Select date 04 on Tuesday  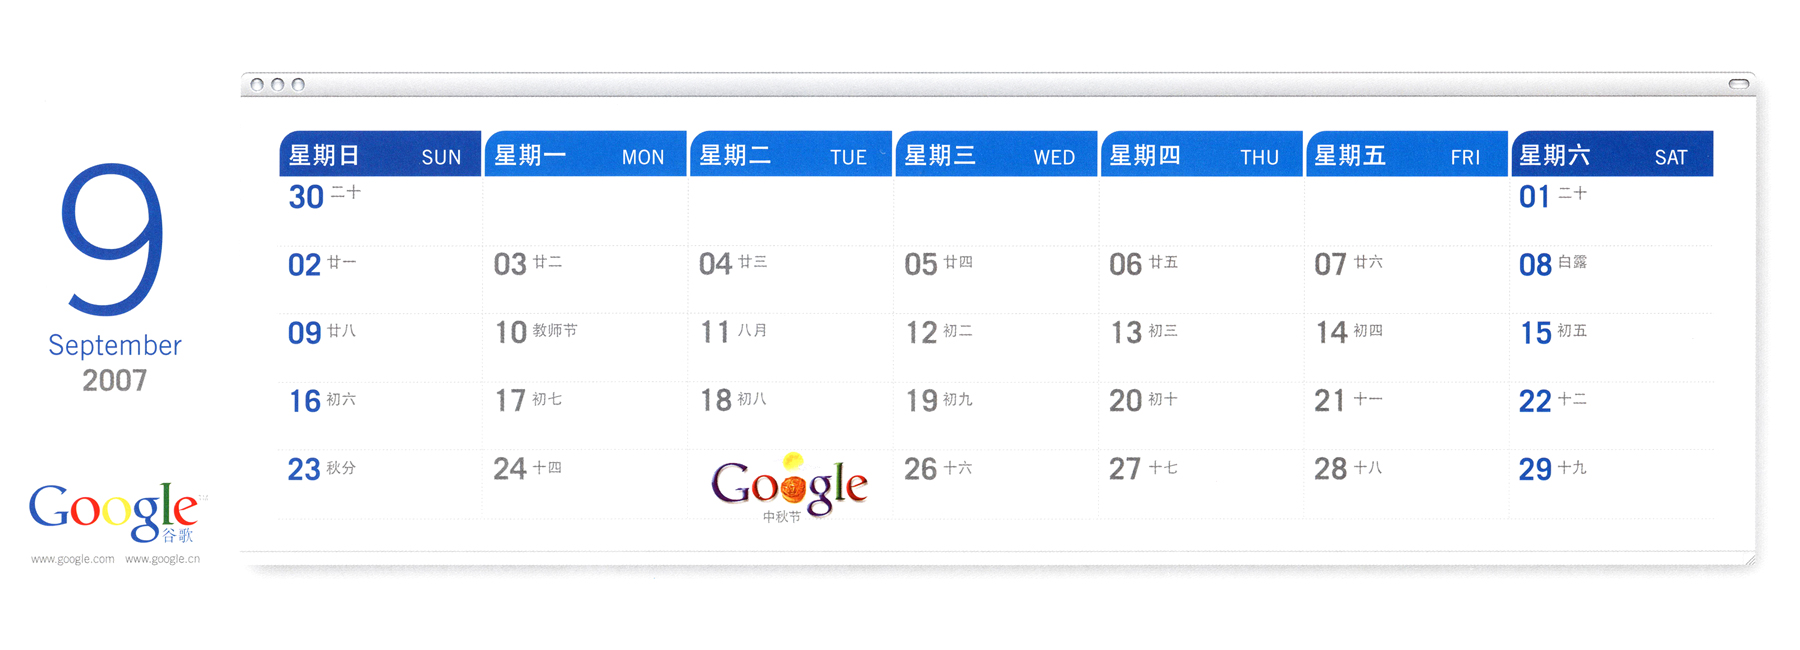[x=715, y=265]
